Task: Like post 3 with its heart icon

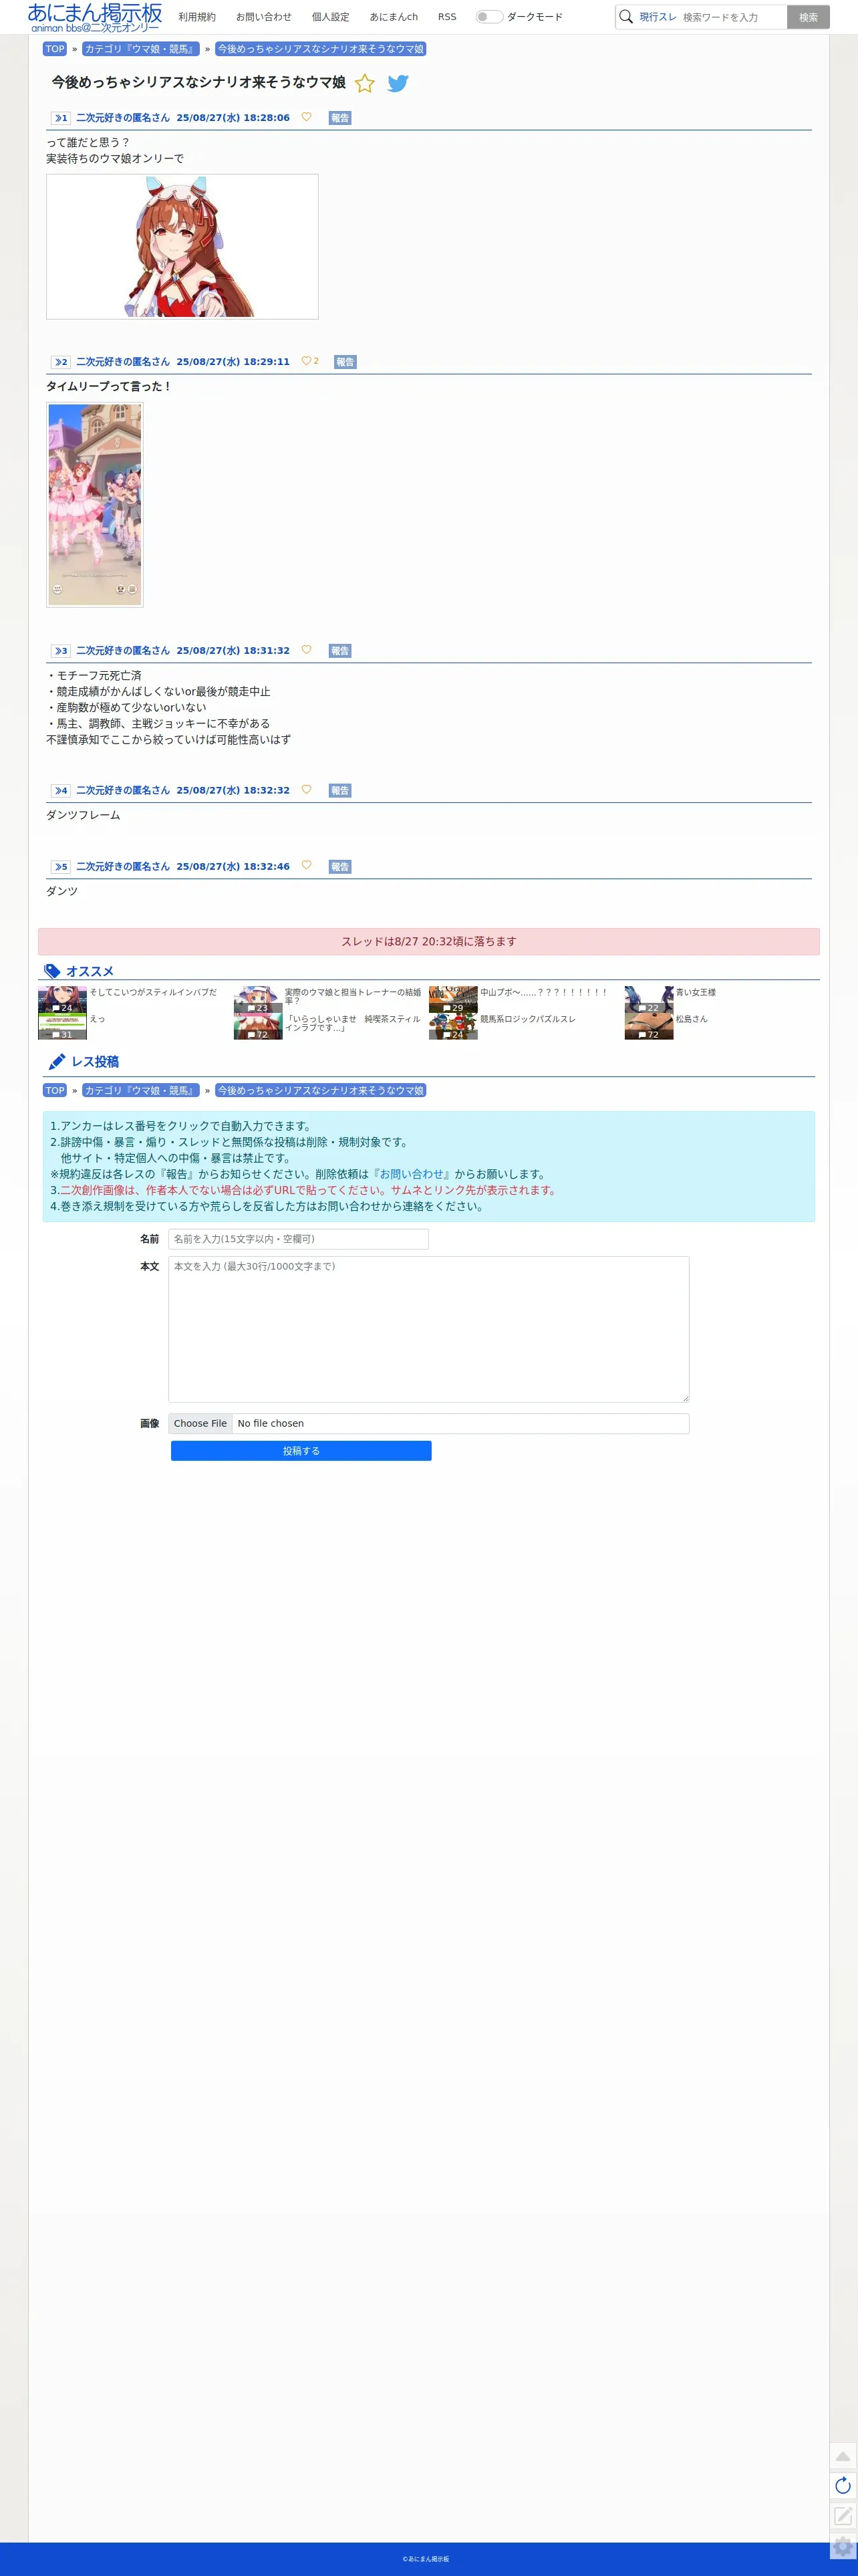Action: (x=306, y=650)
